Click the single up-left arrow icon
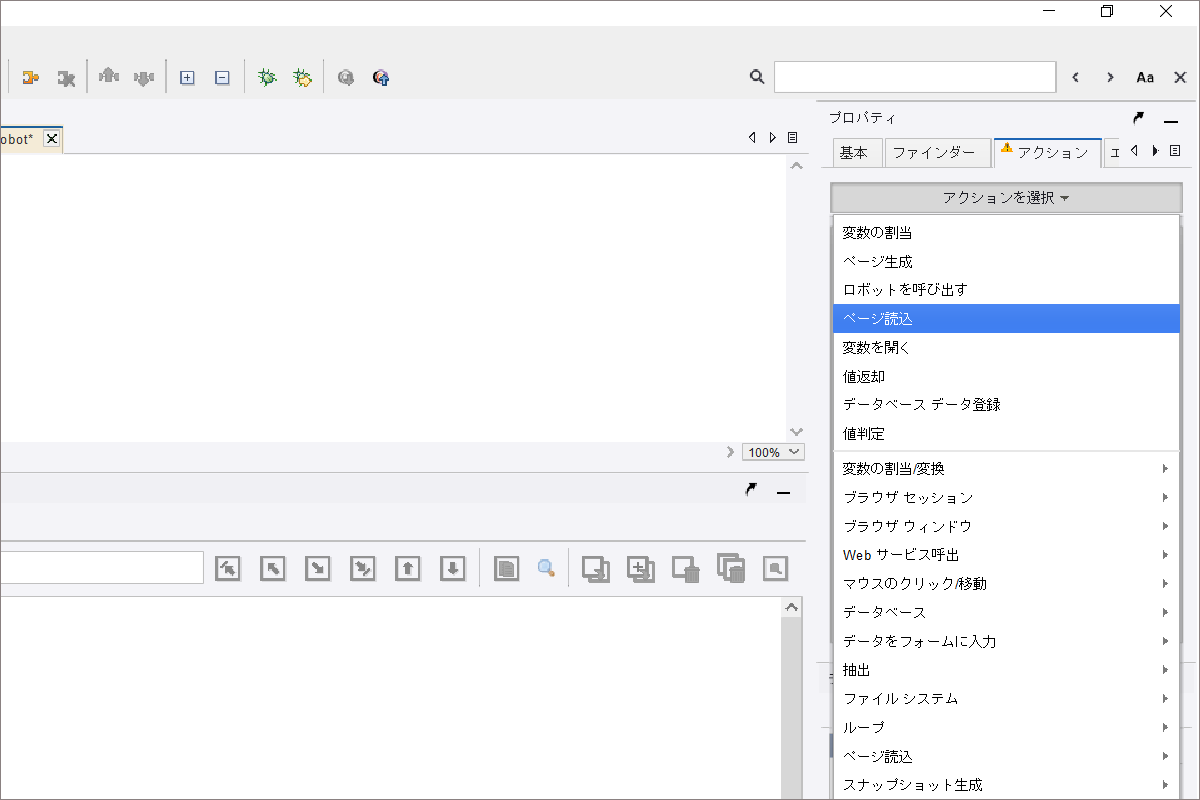The height and width of the screenshot is (800, 1200). tap(273, 568)
